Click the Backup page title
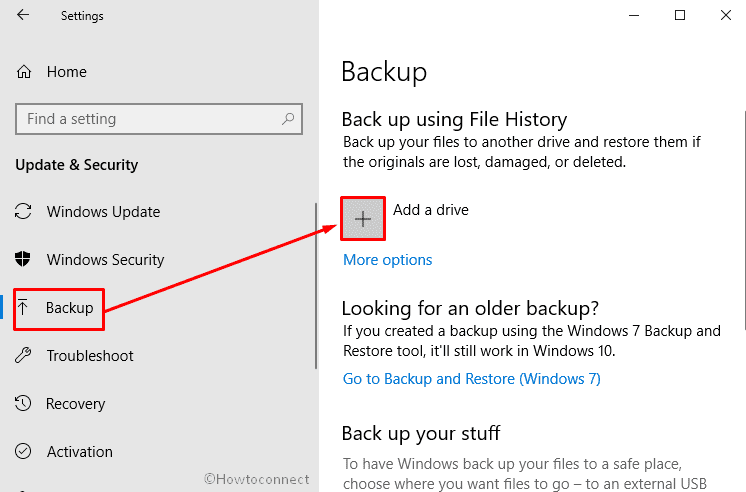746x492 pixels. tap(384, 72)
